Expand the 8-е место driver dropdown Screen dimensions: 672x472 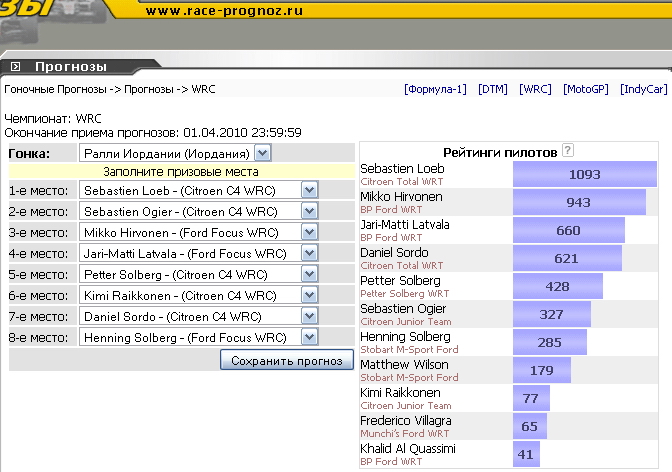pyautogui.click(x=199, y=337)
